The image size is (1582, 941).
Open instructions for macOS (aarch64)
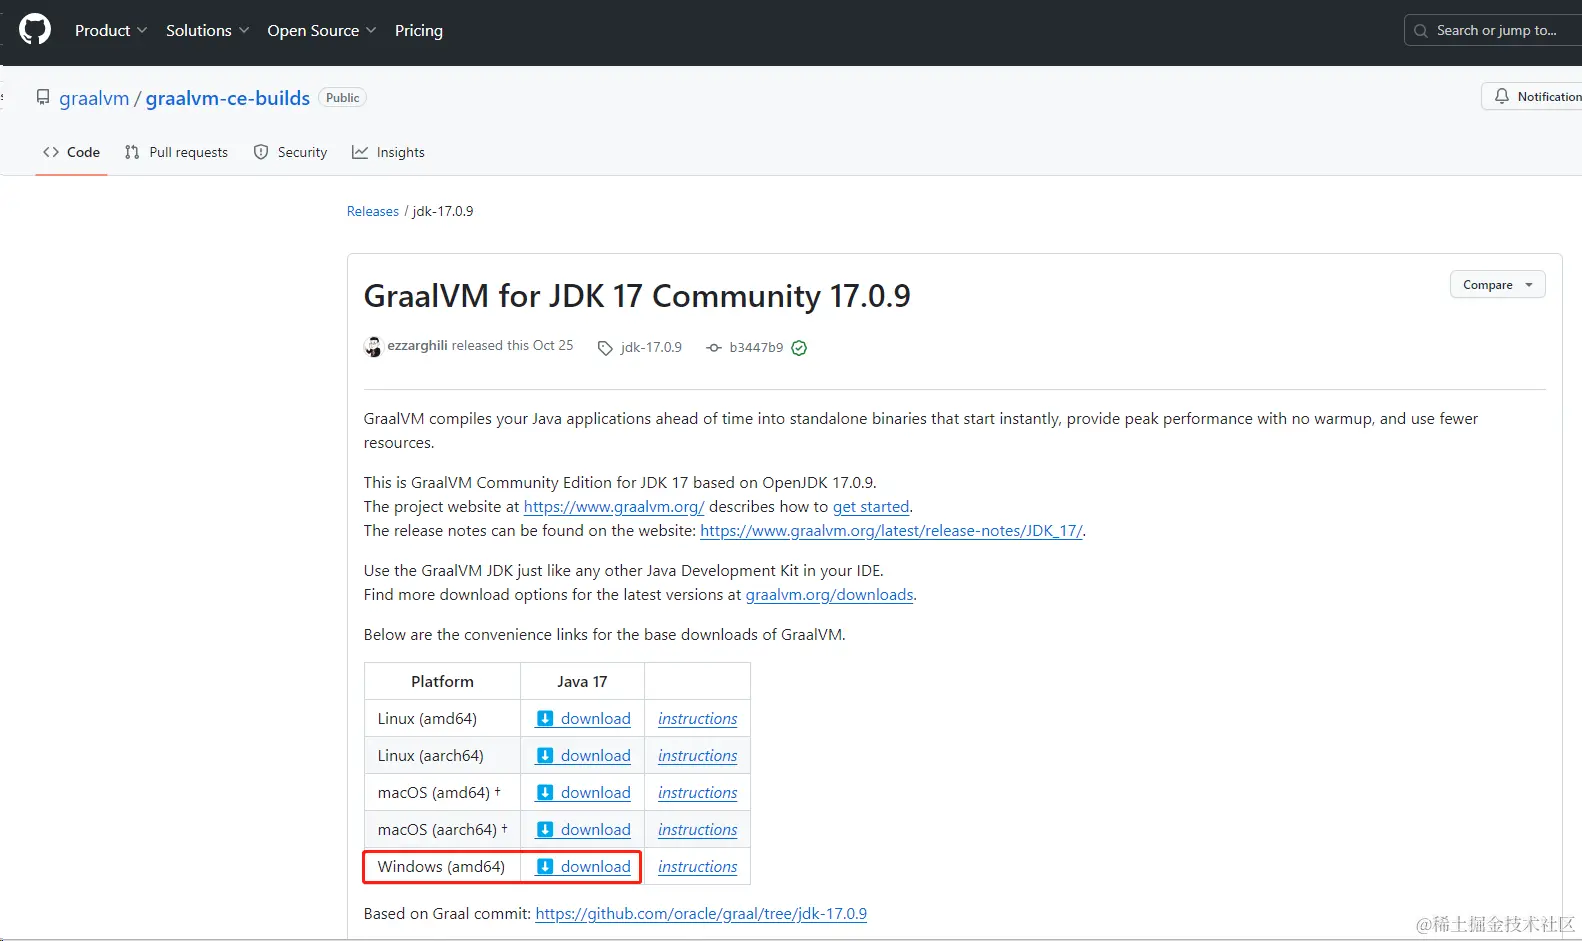tap(697, 830)
